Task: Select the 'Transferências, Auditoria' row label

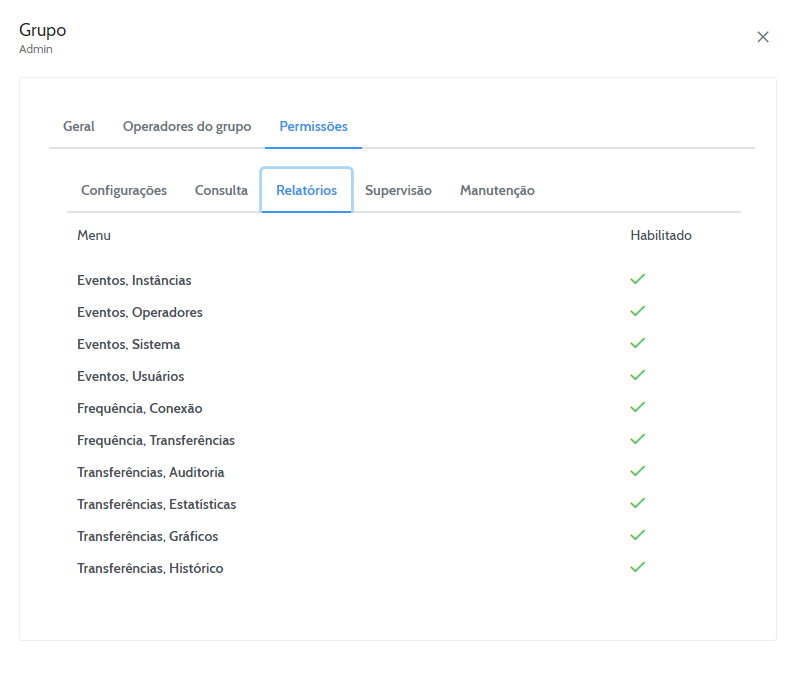Action: tap(151, 472)
